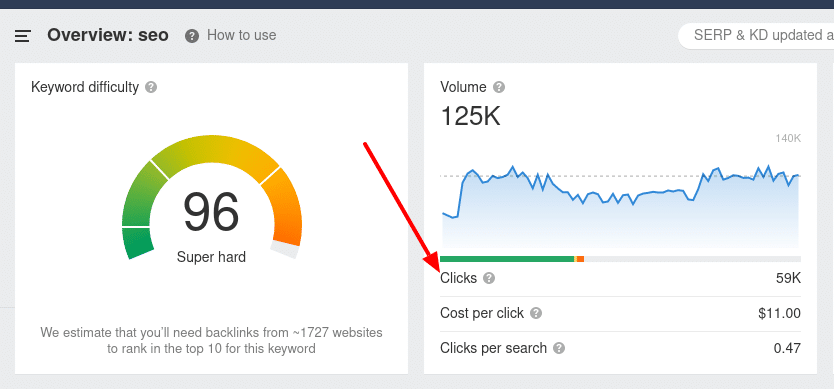
Task: Click the $11.00 cost per click value
Action: [x=779, y=313]
